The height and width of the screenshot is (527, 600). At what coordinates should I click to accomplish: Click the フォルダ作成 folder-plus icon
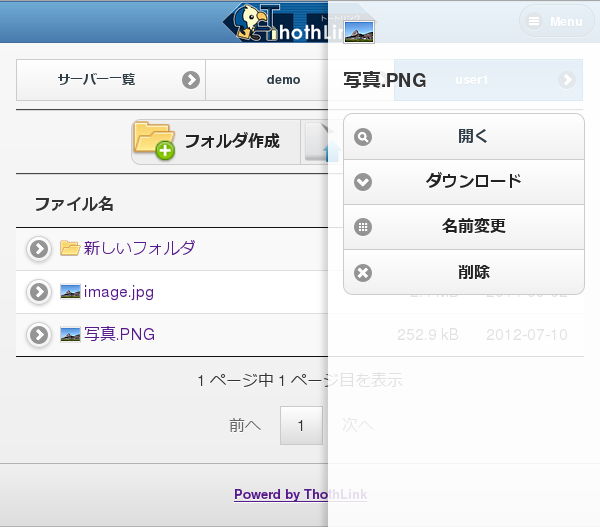click(x=154, y=140)
